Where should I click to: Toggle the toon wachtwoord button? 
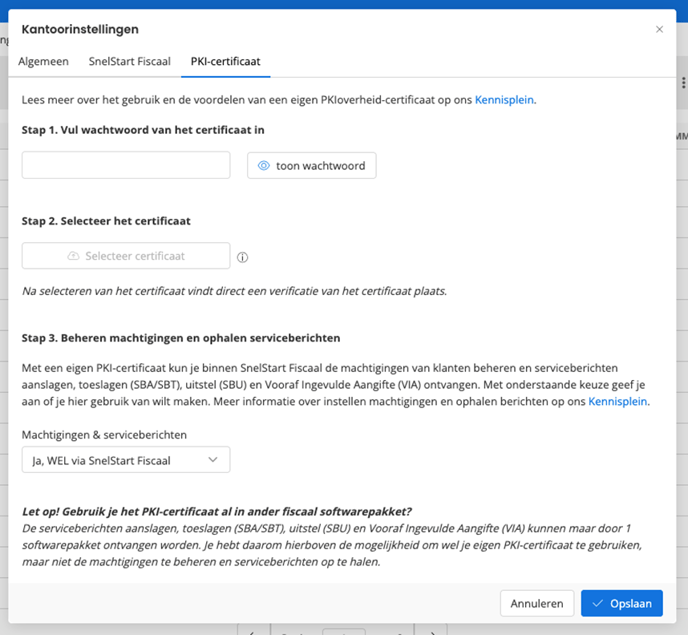[x=312, y=165]
